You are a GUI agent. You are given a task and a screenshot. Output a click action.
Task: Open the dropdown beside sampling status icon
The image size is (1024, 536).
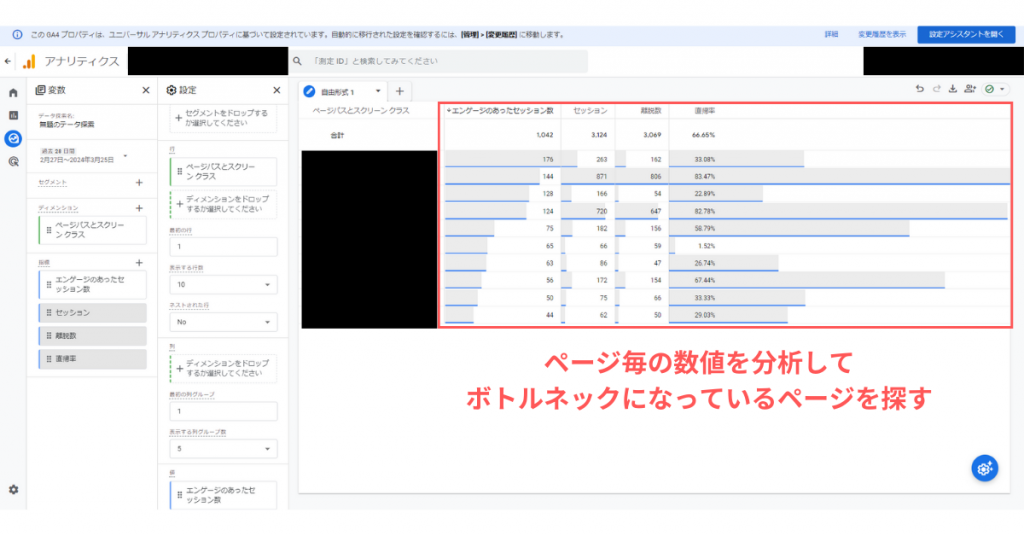1002,89
